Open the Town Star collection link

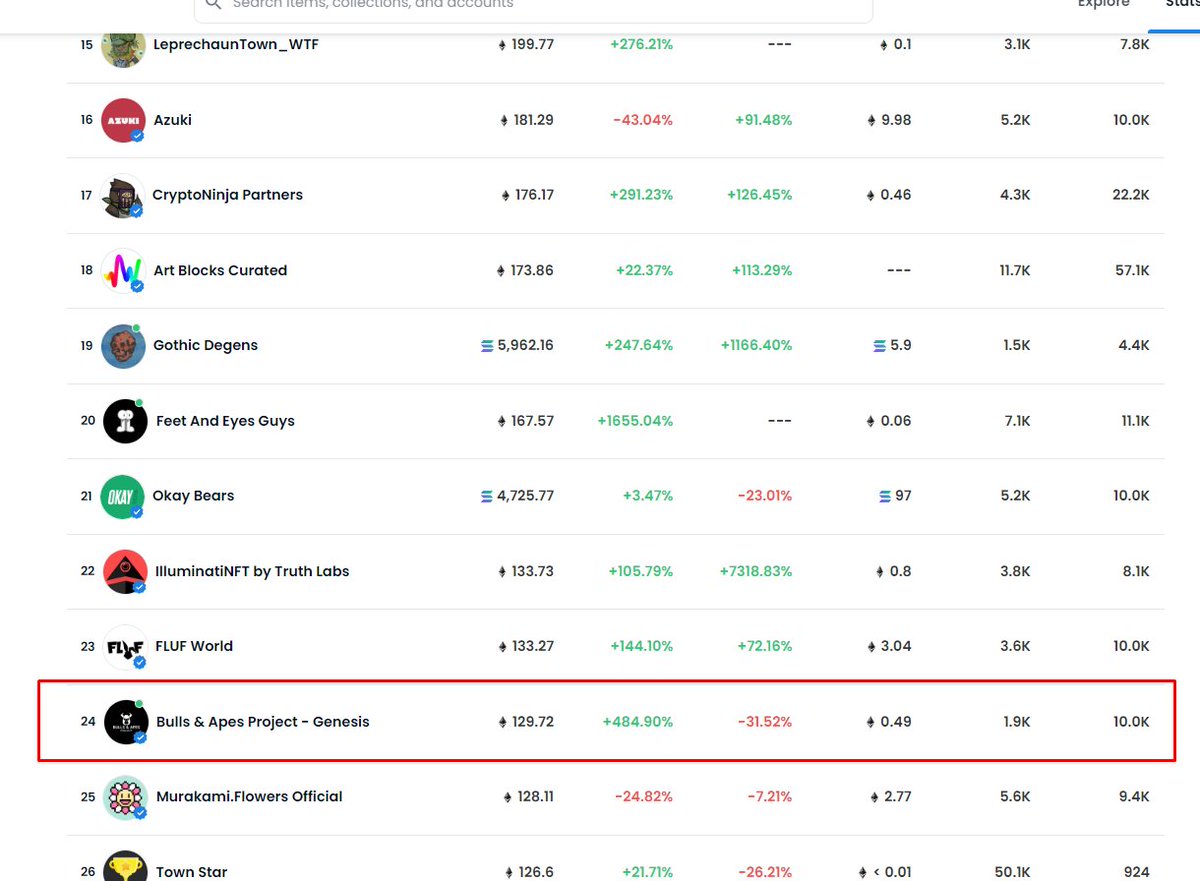click(192, 872)
